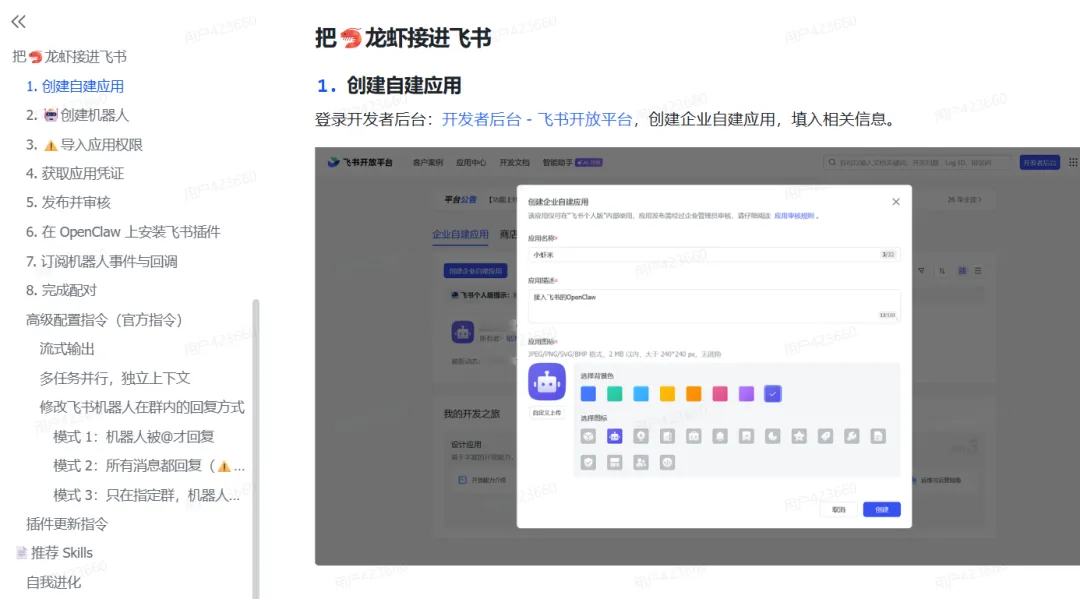This screenshot has width=1080, height=599.
Task: Pick the yellow background color swatch
Action: coord(667,394)
